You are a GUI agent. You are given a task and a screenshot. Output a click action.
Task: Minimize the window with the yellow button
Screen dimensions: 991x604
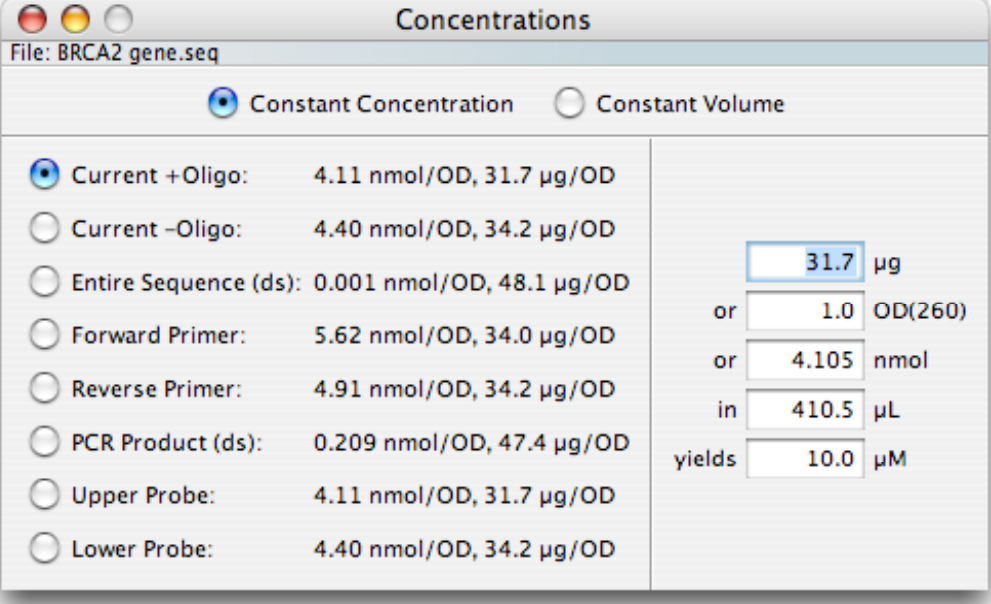(75, 19)
